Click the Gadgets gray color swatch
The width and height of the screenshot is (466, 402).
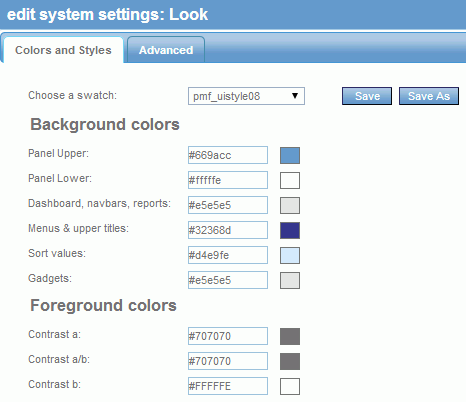tap(290, 280)
